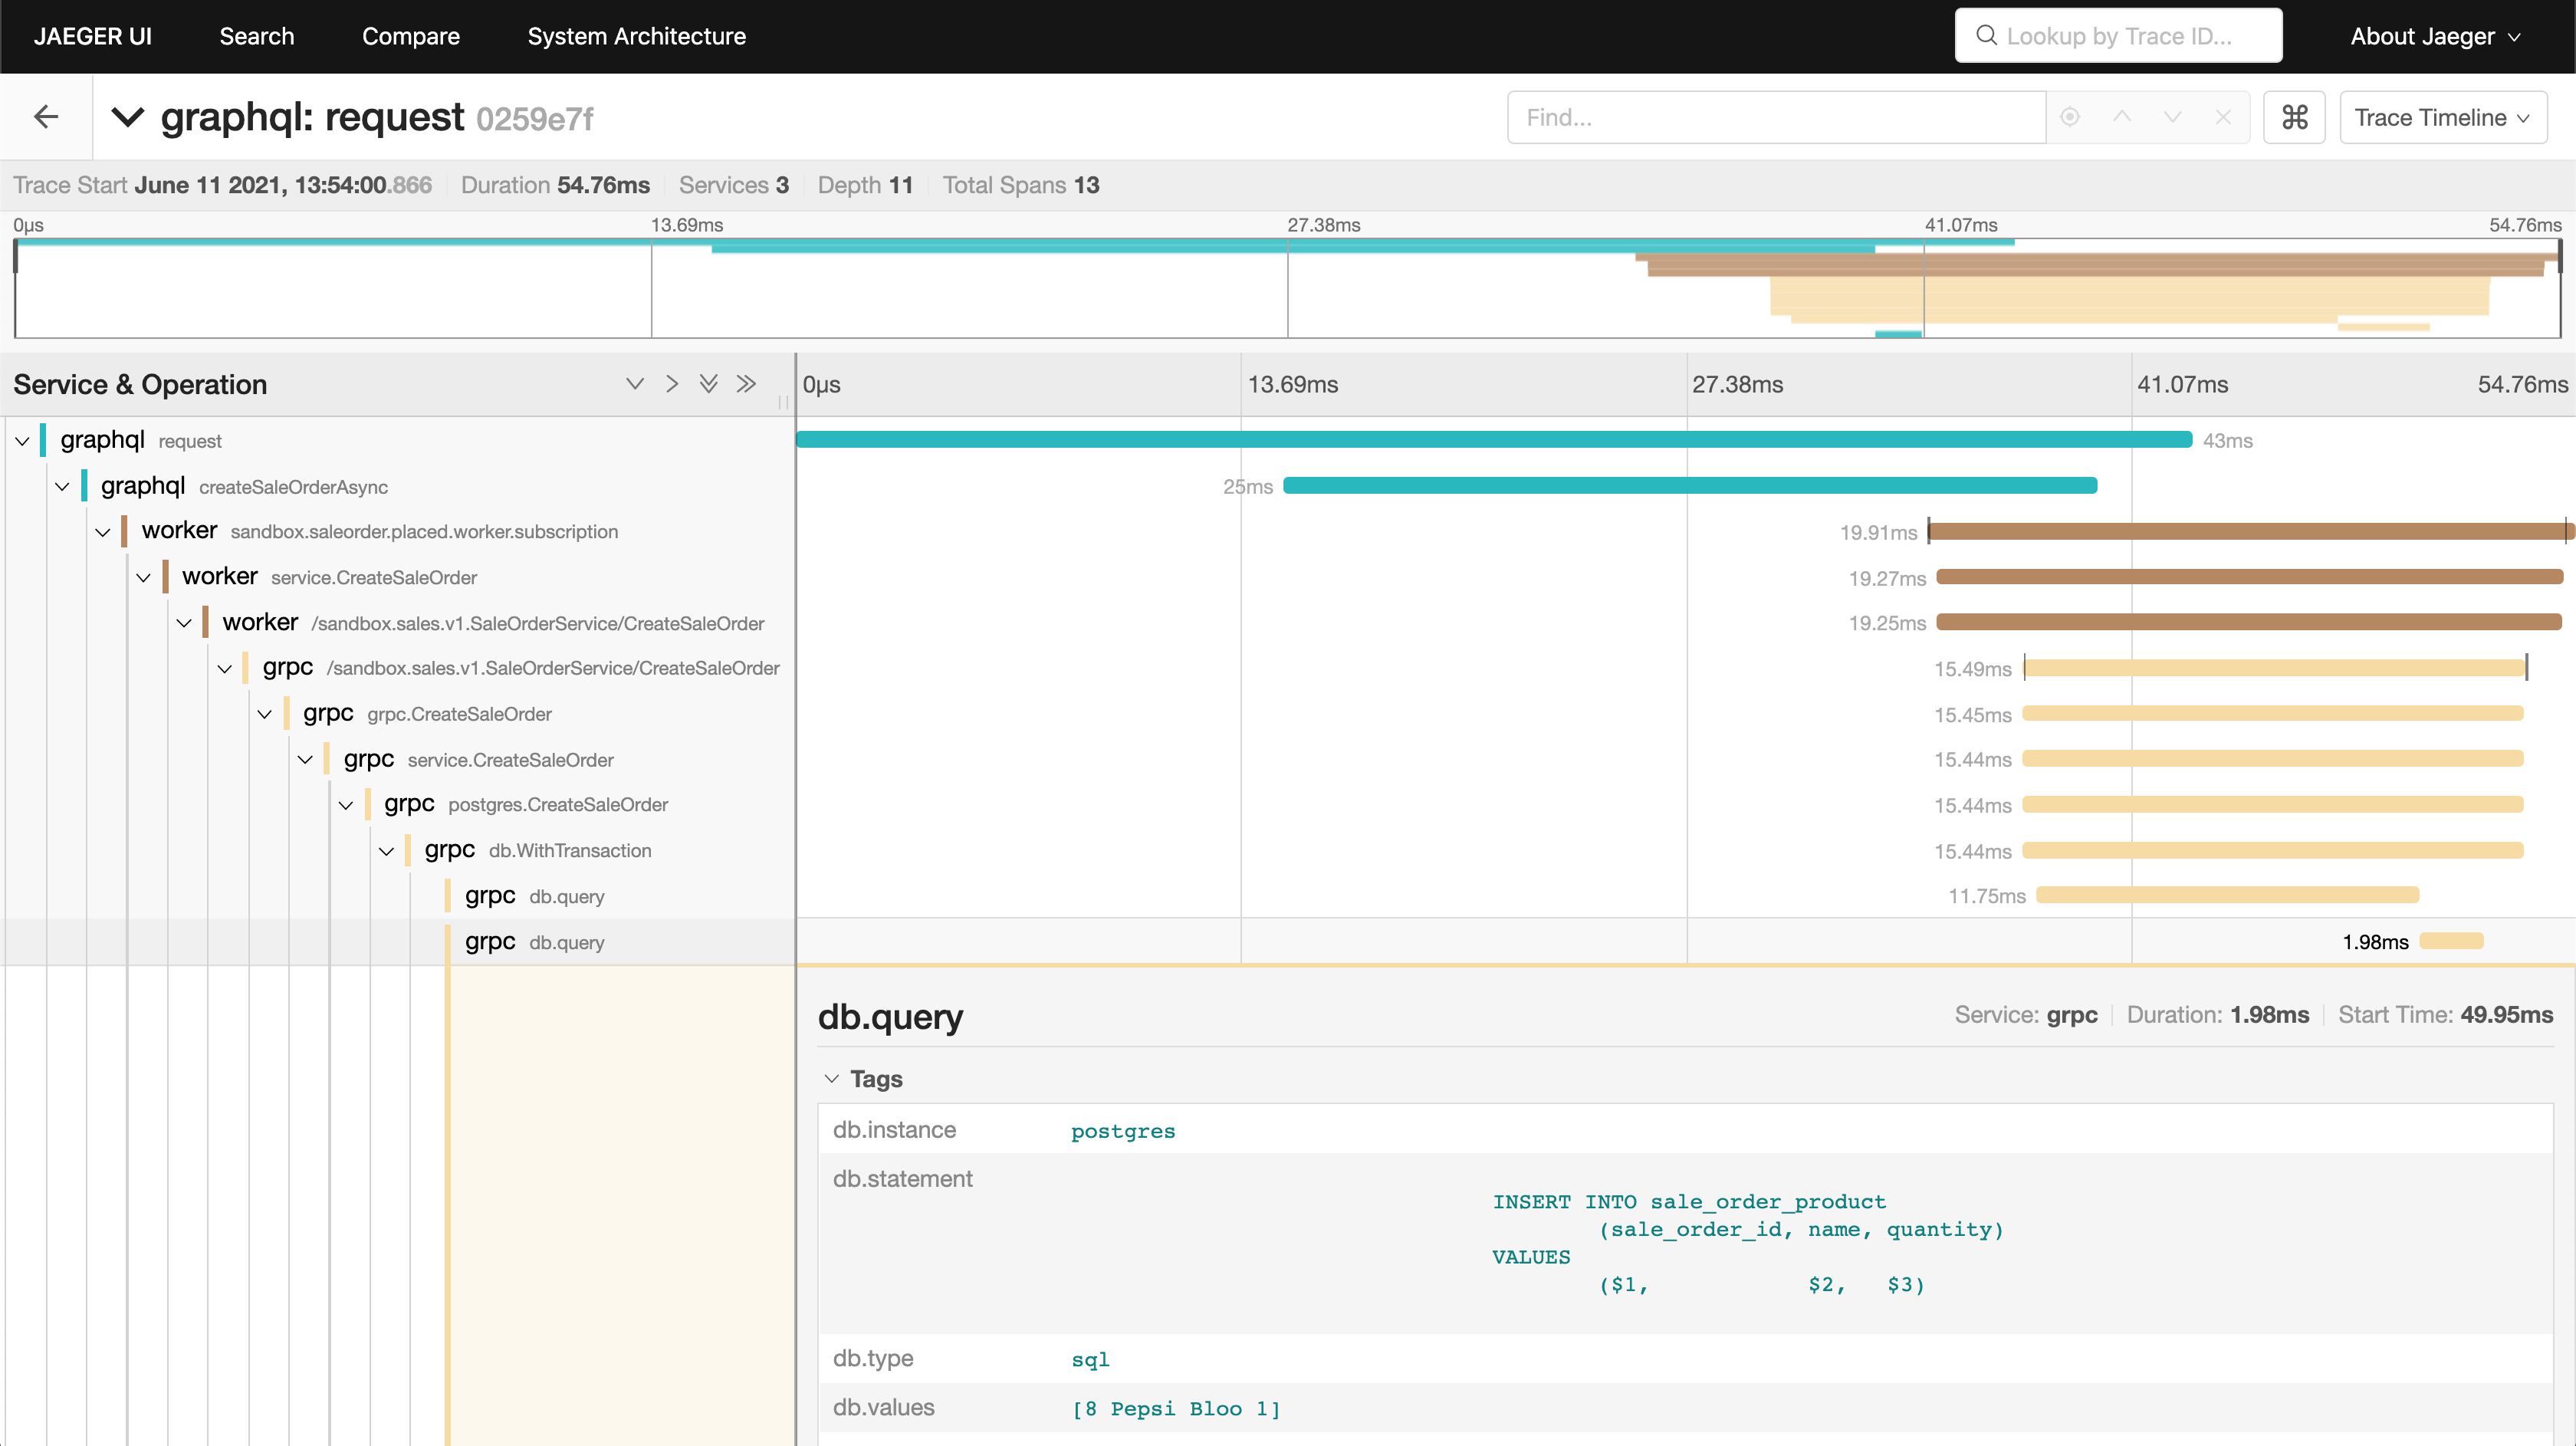The image size is (2576, 1446).
Task: Collapse the grpc postgres.CreateSaleOrder span
Action: click(x=346, y=805)
